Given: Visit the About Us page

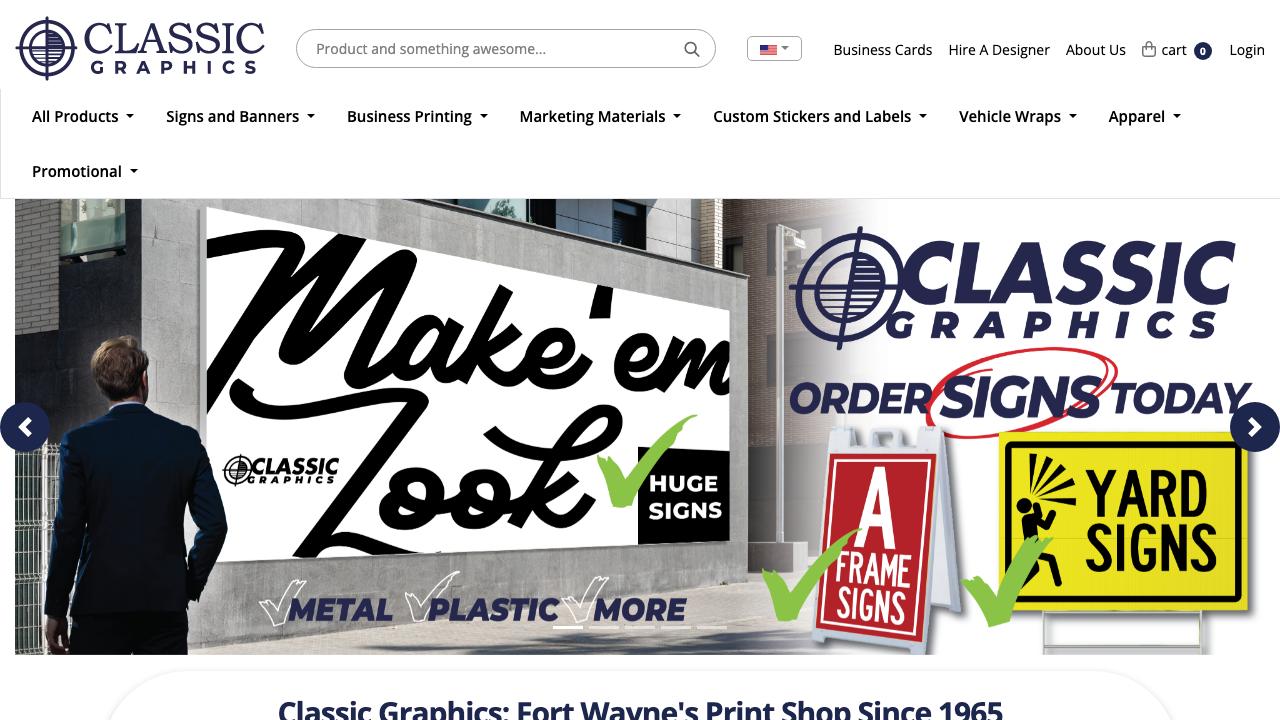Looking at the screenshot, I should (x=1095, y=49).
